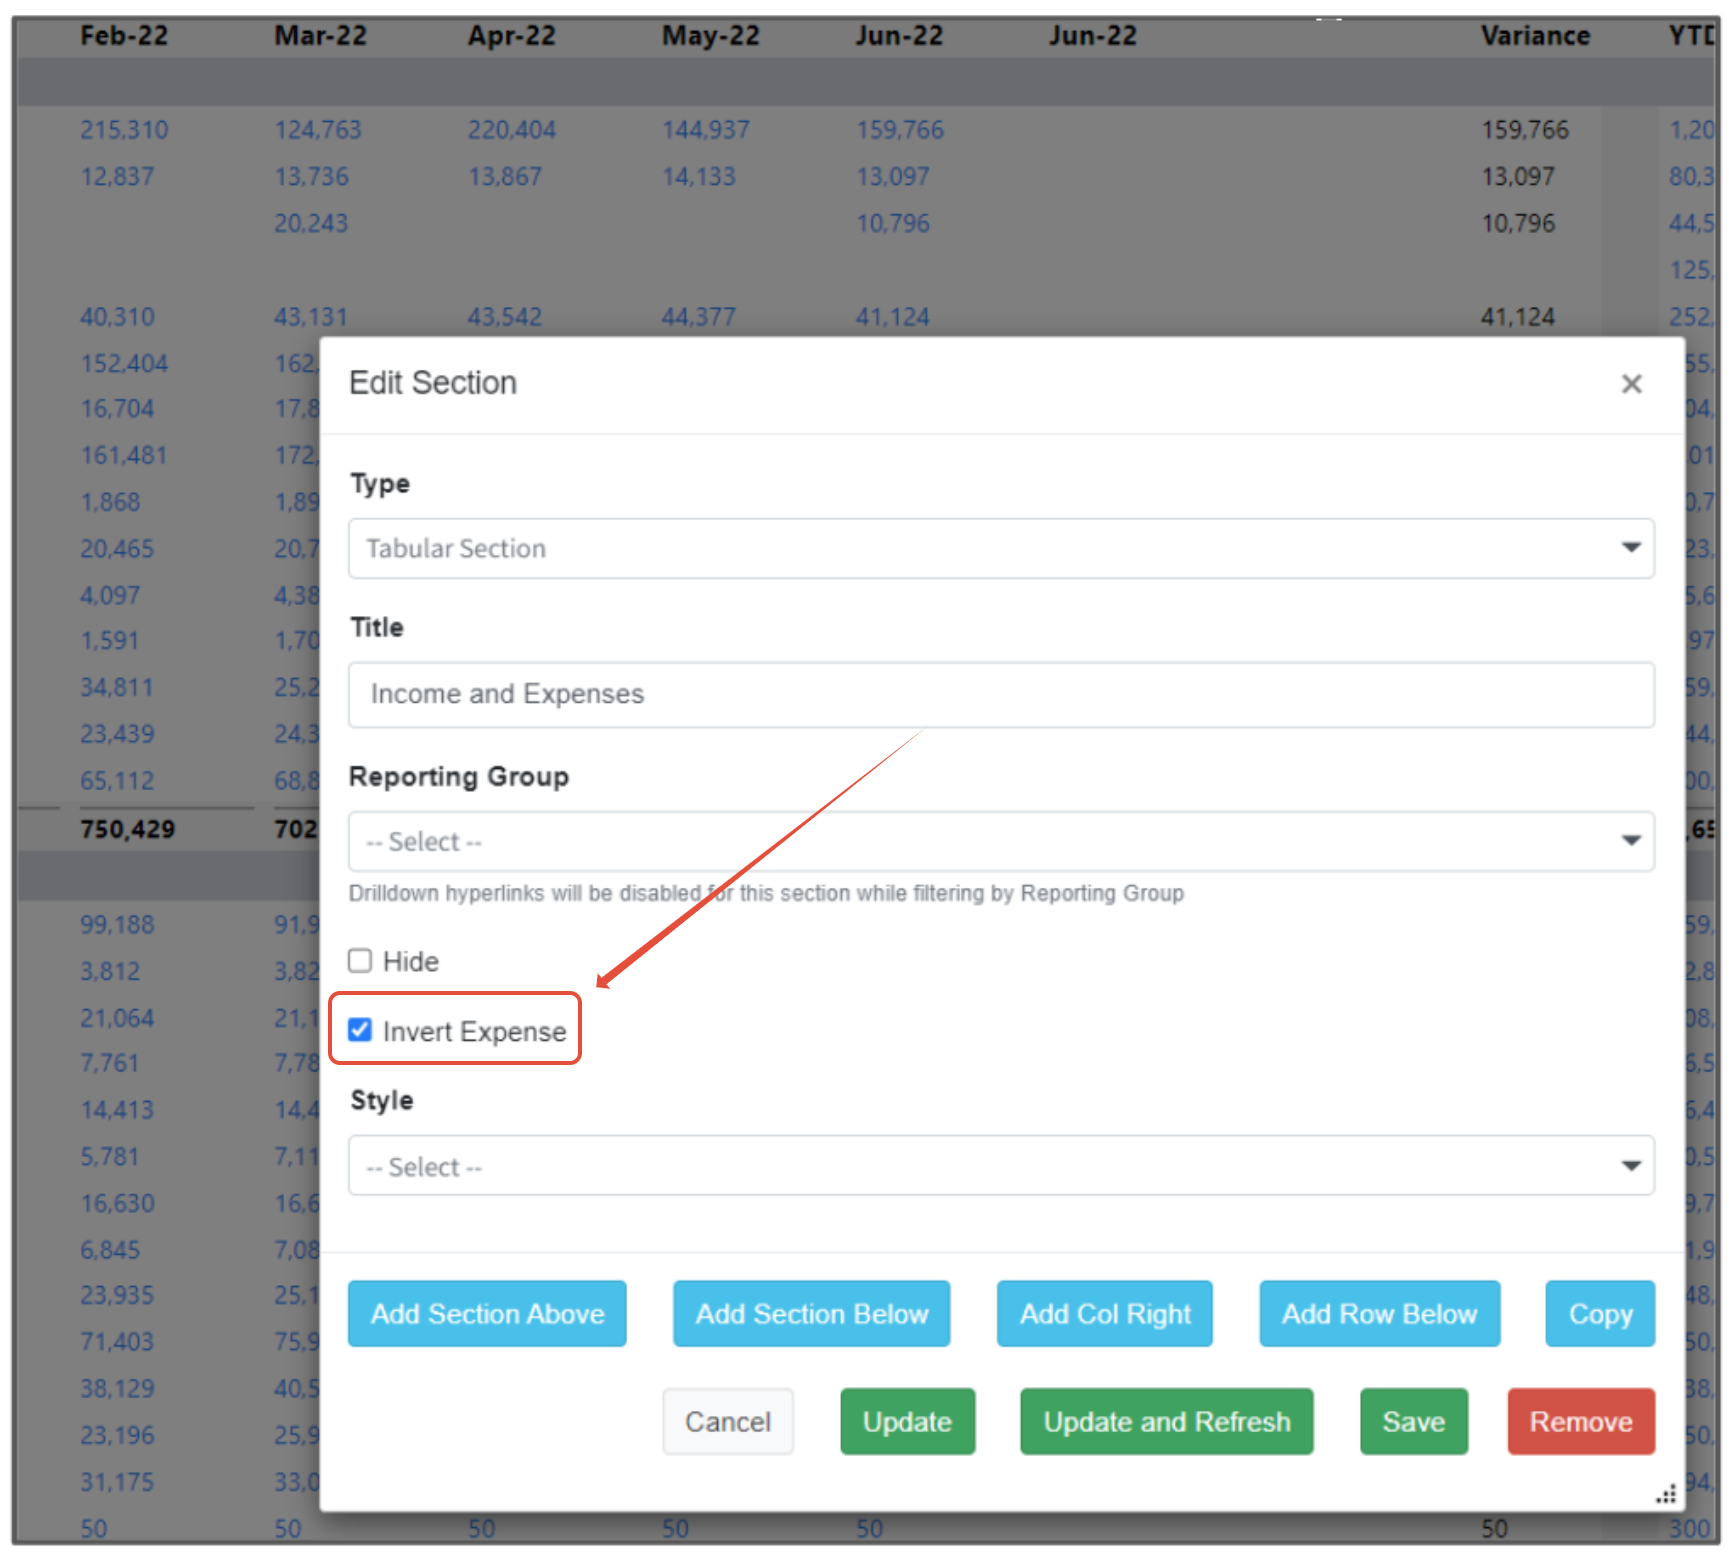
Task: Uncheck the Invert Expense checkbox
Action: click(360, 1030)
